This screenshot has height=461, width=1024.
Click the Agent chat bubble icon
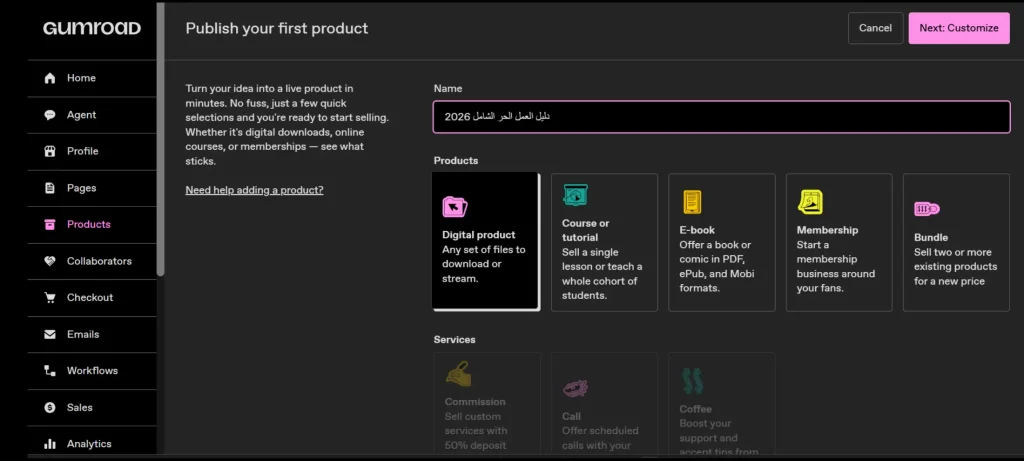[x=50, y=115]
